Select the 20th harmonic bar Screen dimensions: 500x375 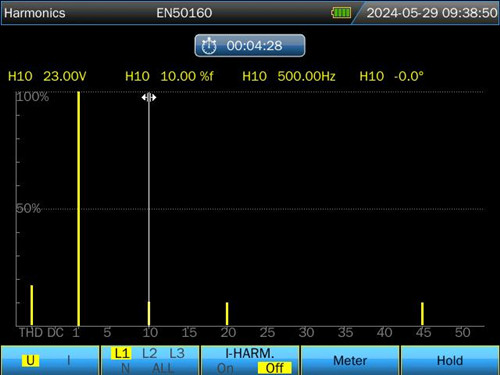(x=227, y=314)
